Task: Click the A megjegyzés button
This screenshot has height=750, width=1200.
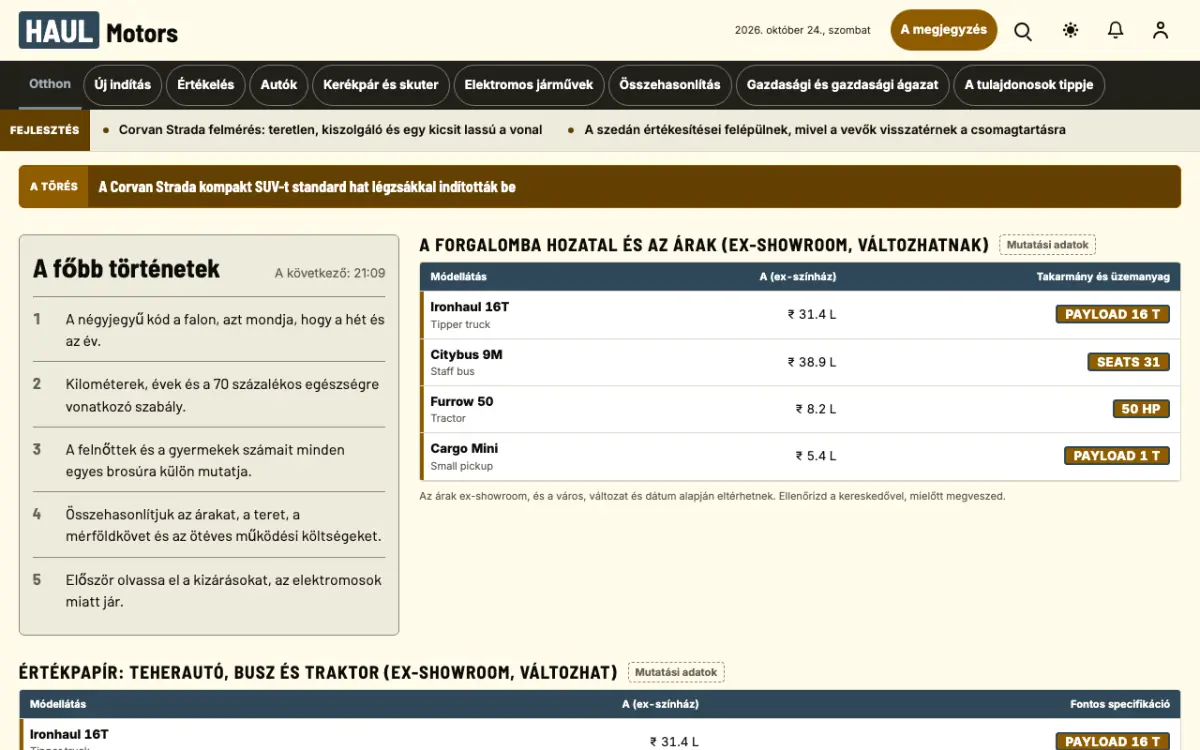Action: [944, 30]
